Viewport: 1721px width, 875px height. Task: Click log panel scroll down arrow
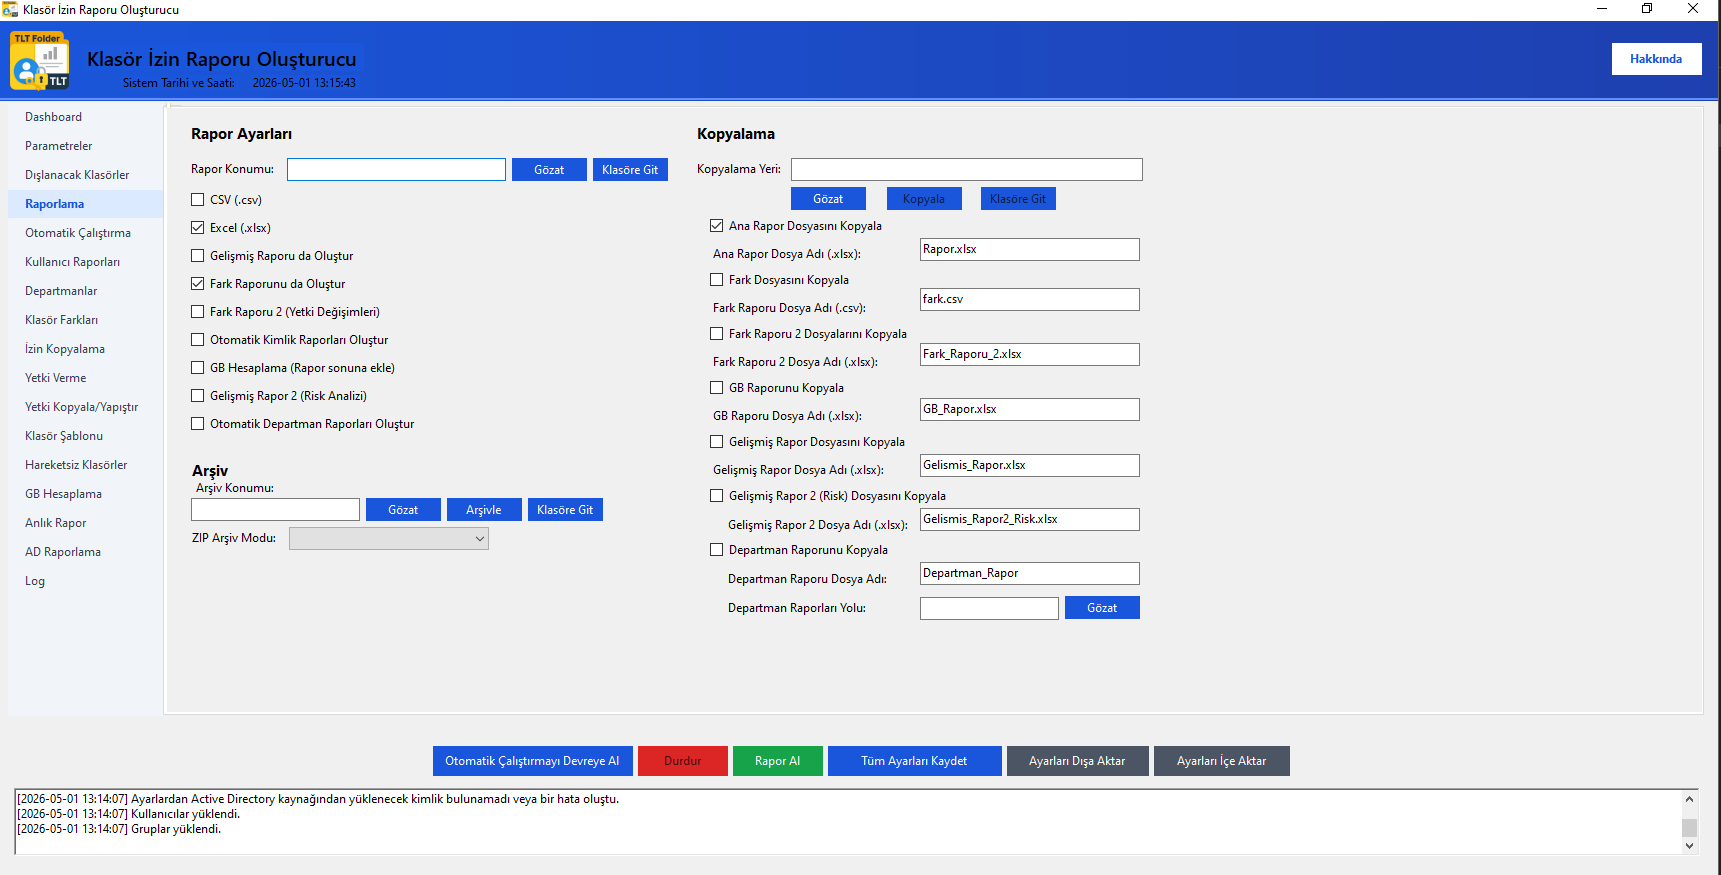pyautogui.click(x=1689, y=846)
